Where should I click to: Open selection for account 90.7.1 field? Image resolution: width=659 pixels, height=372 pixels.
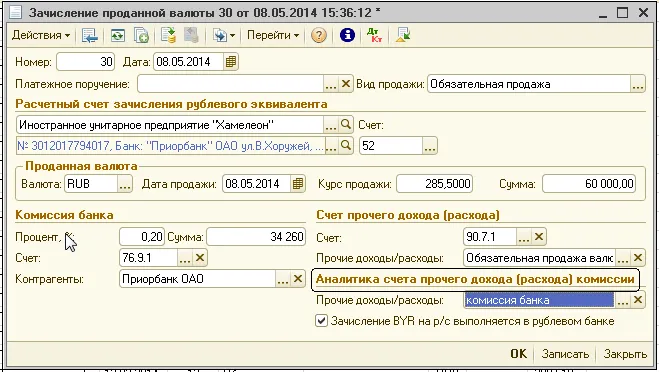tap(524, 237)
